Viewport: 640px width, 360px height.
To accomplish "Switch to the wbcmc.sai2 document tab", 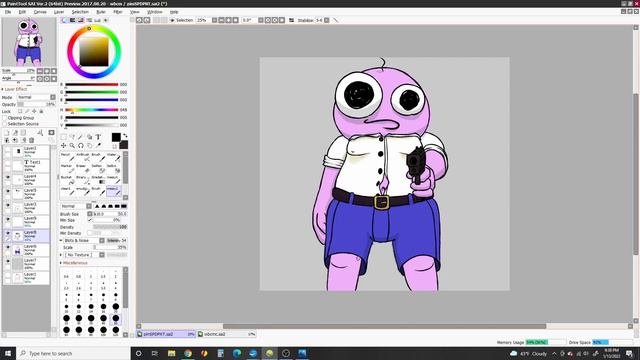I will 227,334.
